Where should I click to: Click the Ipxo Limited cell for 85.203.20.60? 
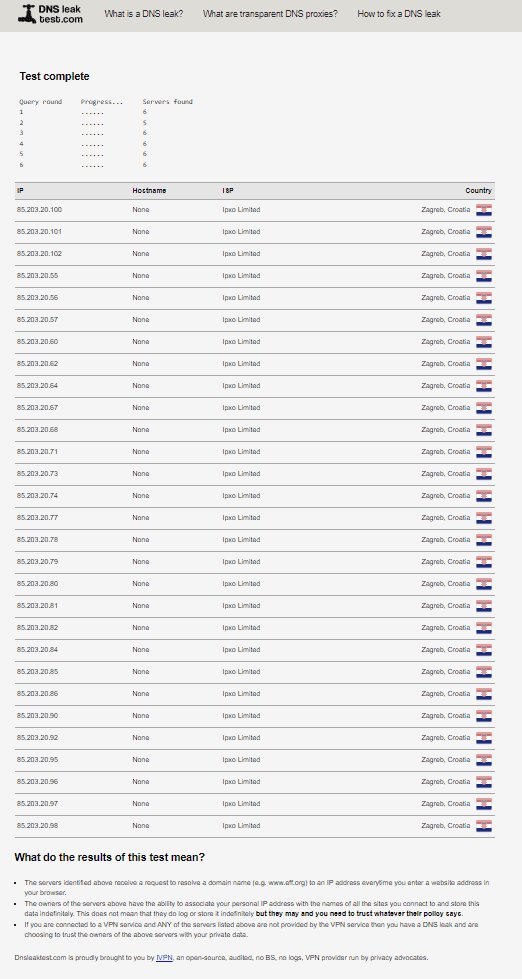pyautogui.click(x=241, y=342)
